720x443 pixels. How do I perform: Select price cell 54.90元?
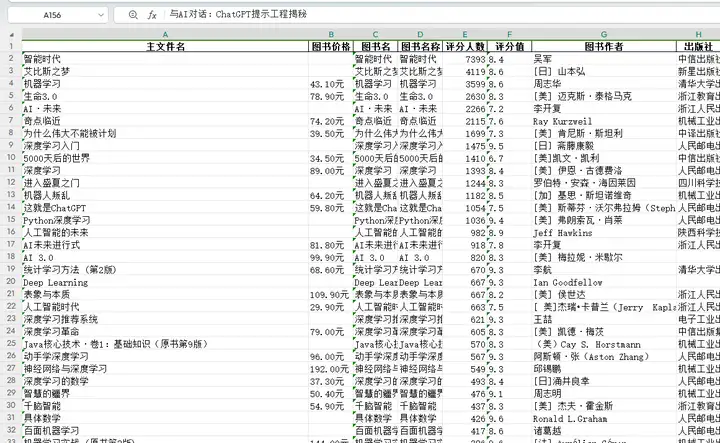coord(331,406)
